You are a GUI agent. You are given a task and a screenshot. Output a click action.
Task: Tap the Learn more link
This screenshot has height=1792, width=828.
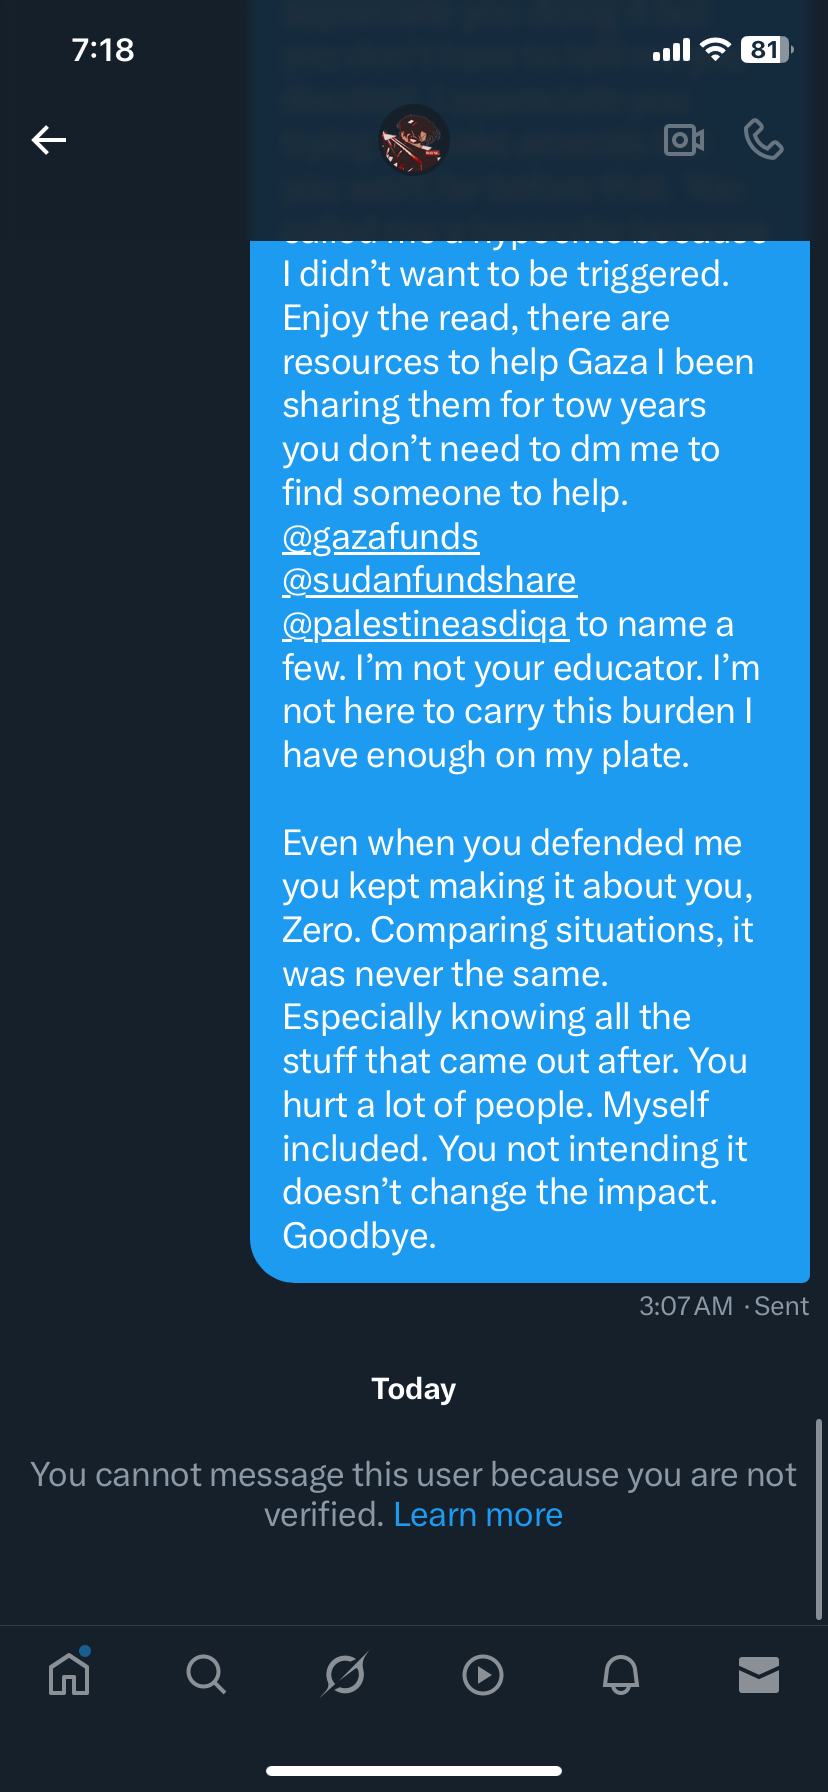tap(478, 1515)
